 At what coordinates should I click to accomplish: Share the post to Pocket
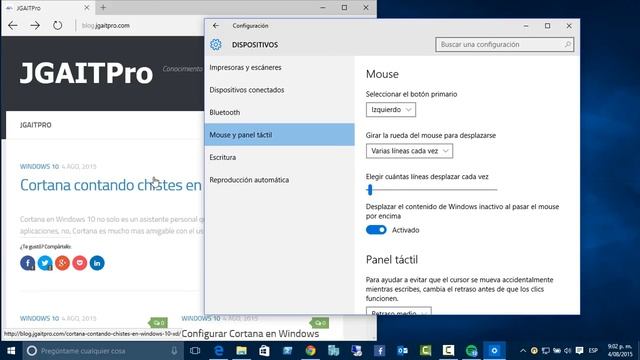point(80,263)
